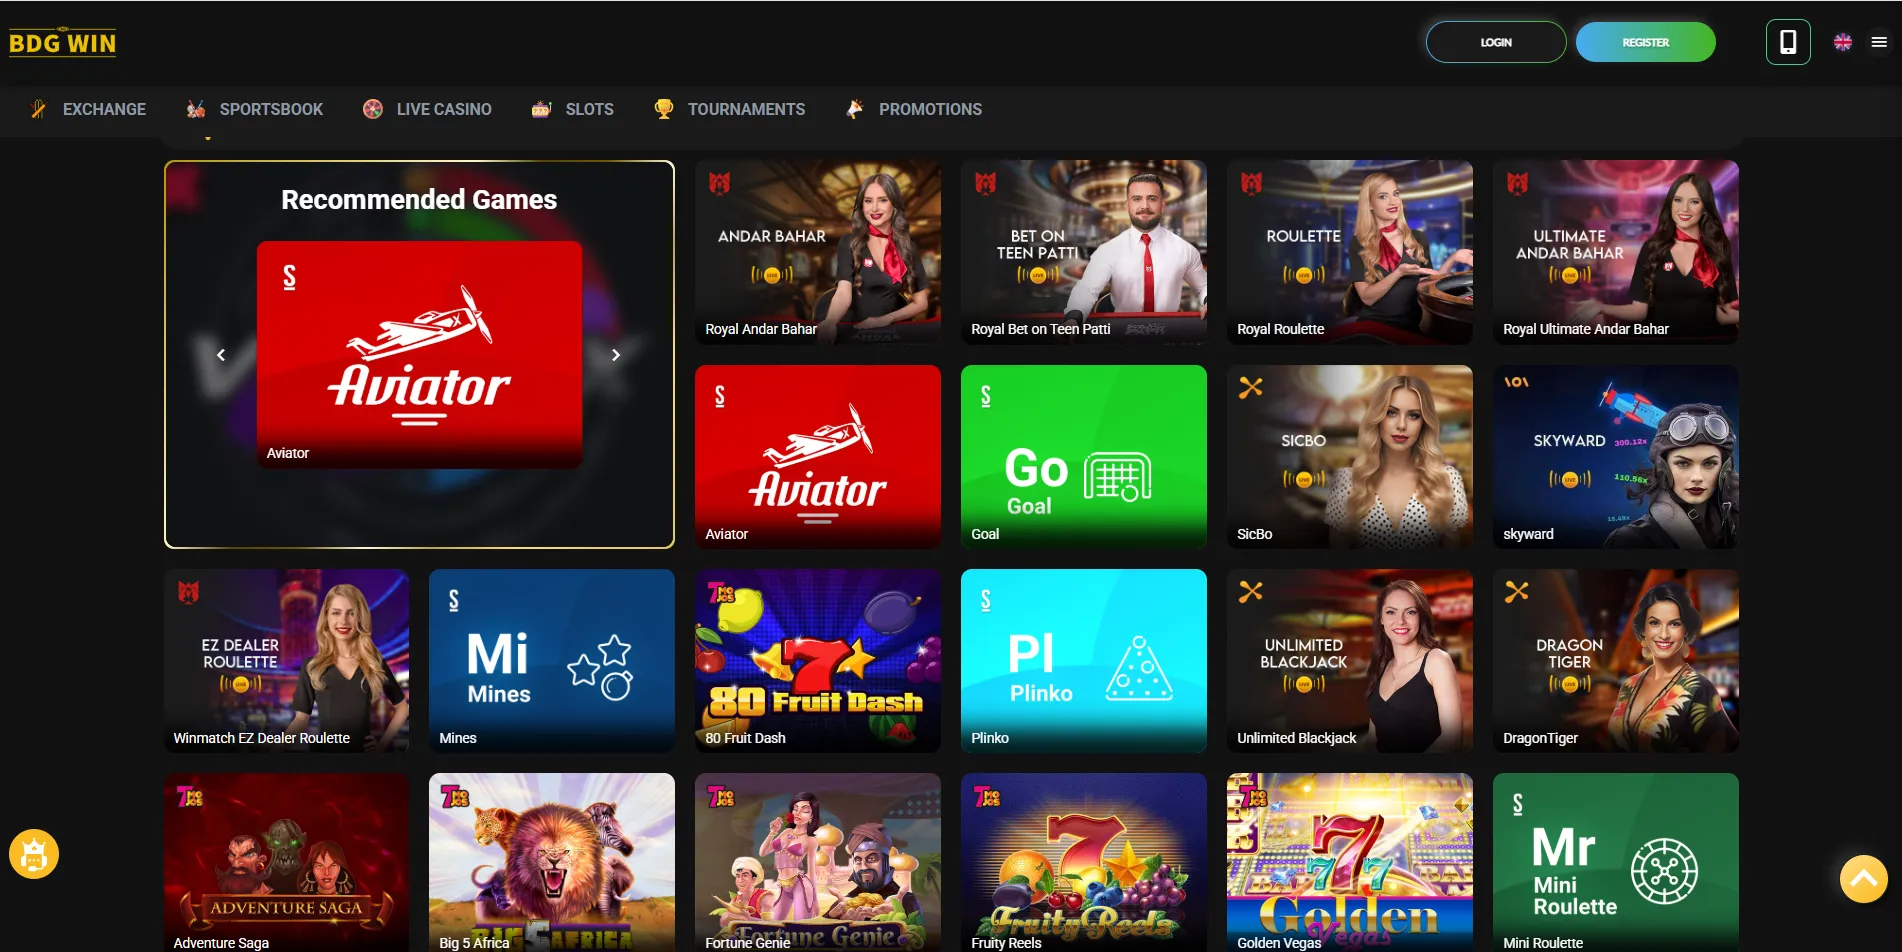Click the Recommended Games heading
Screen dimensions: 1902x952
(419, 200)
